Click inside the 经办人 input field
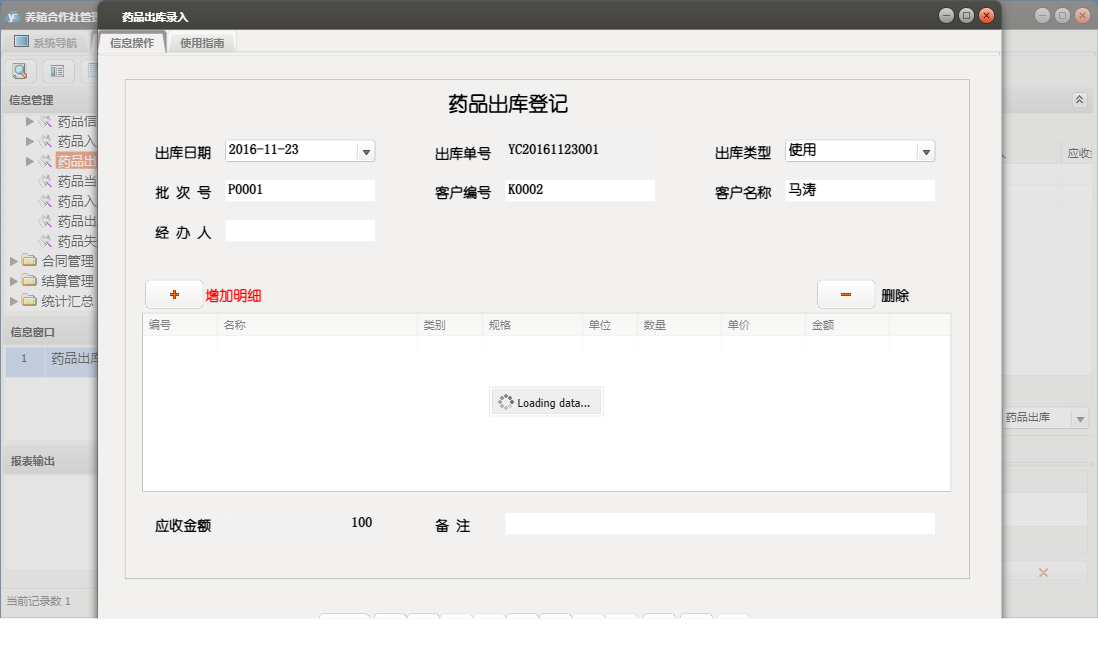 pyautogui.click(x=300, y=230)
